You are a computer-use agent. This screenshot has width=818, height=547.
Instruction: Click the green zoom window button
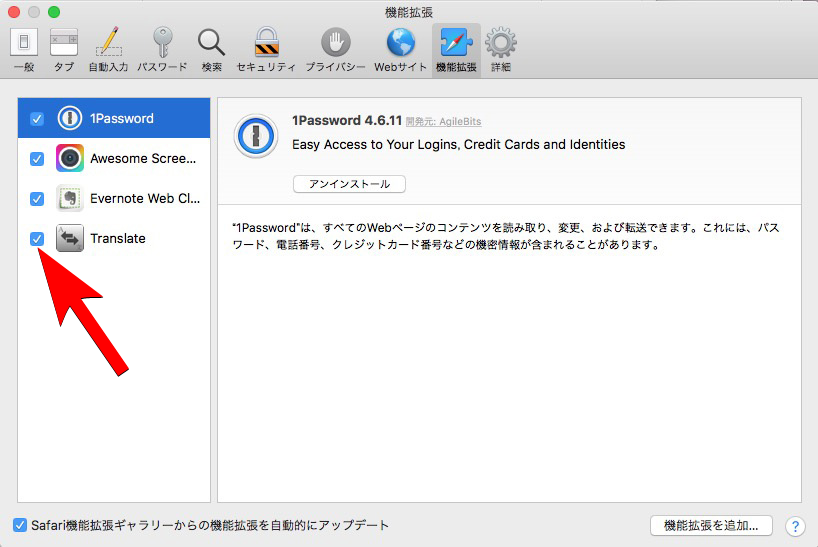point(54,11)
